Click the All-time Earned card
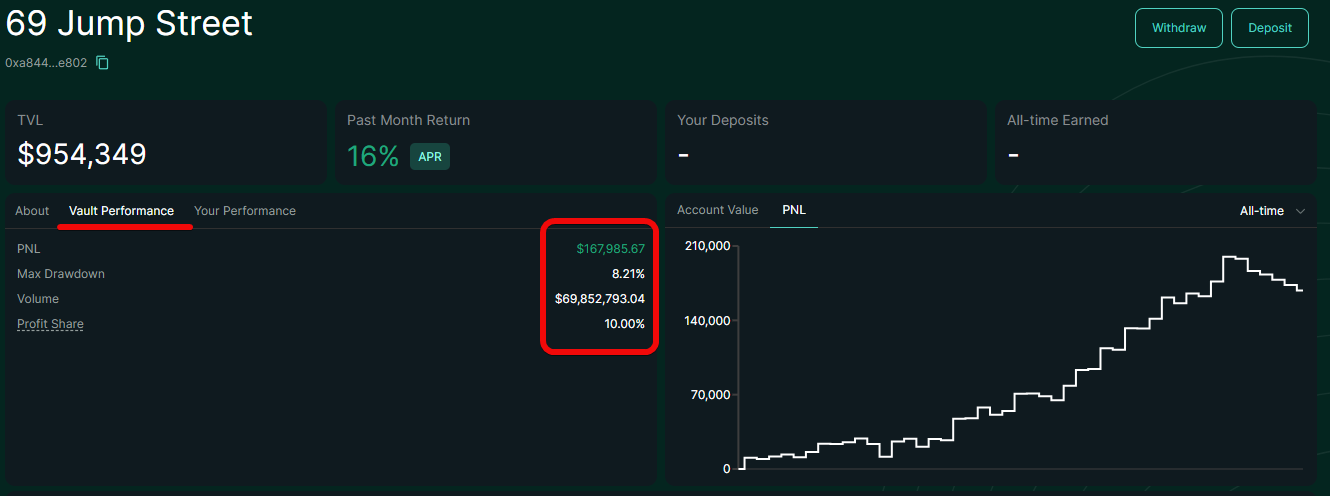 tap(1155, 141)
